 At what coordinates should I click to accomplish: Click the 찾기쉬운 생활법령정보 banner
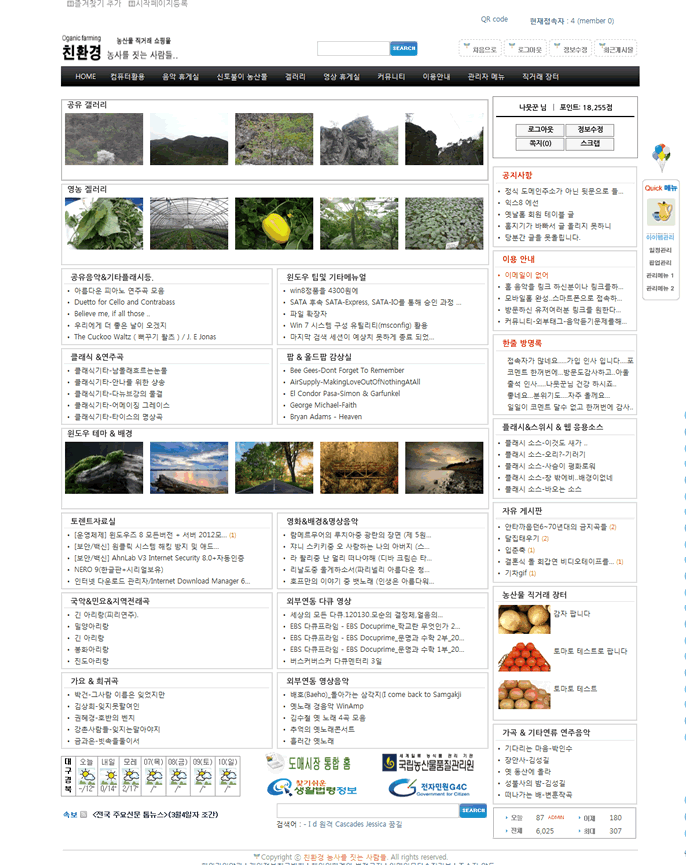click(x=311, y=788)
